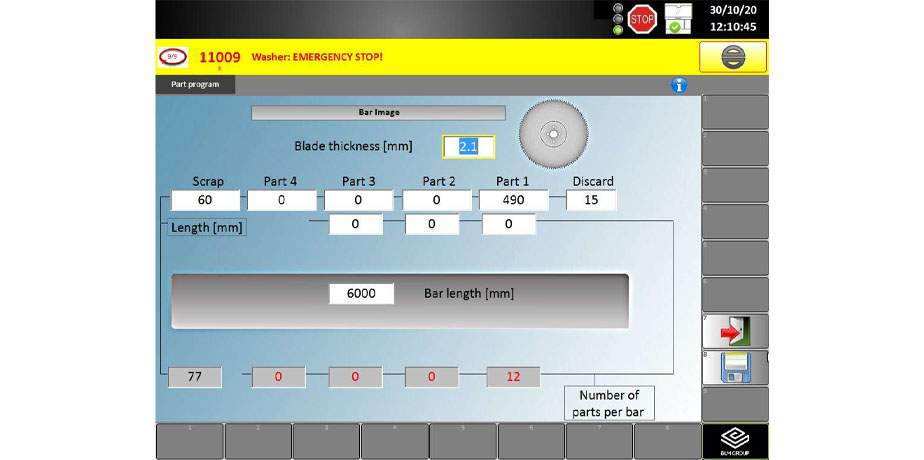Open the blue information icon

679,86
